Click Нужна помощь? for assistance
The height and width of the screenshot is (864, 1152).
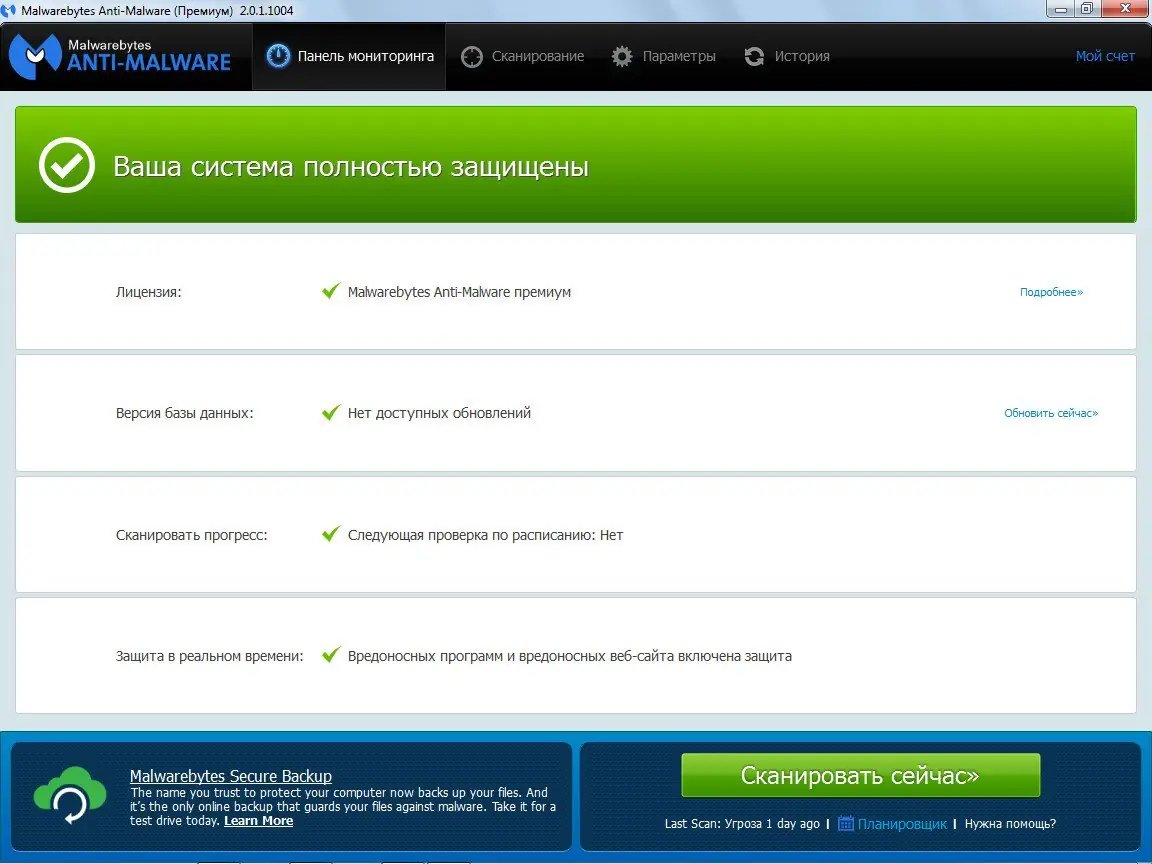point(1010,823)
